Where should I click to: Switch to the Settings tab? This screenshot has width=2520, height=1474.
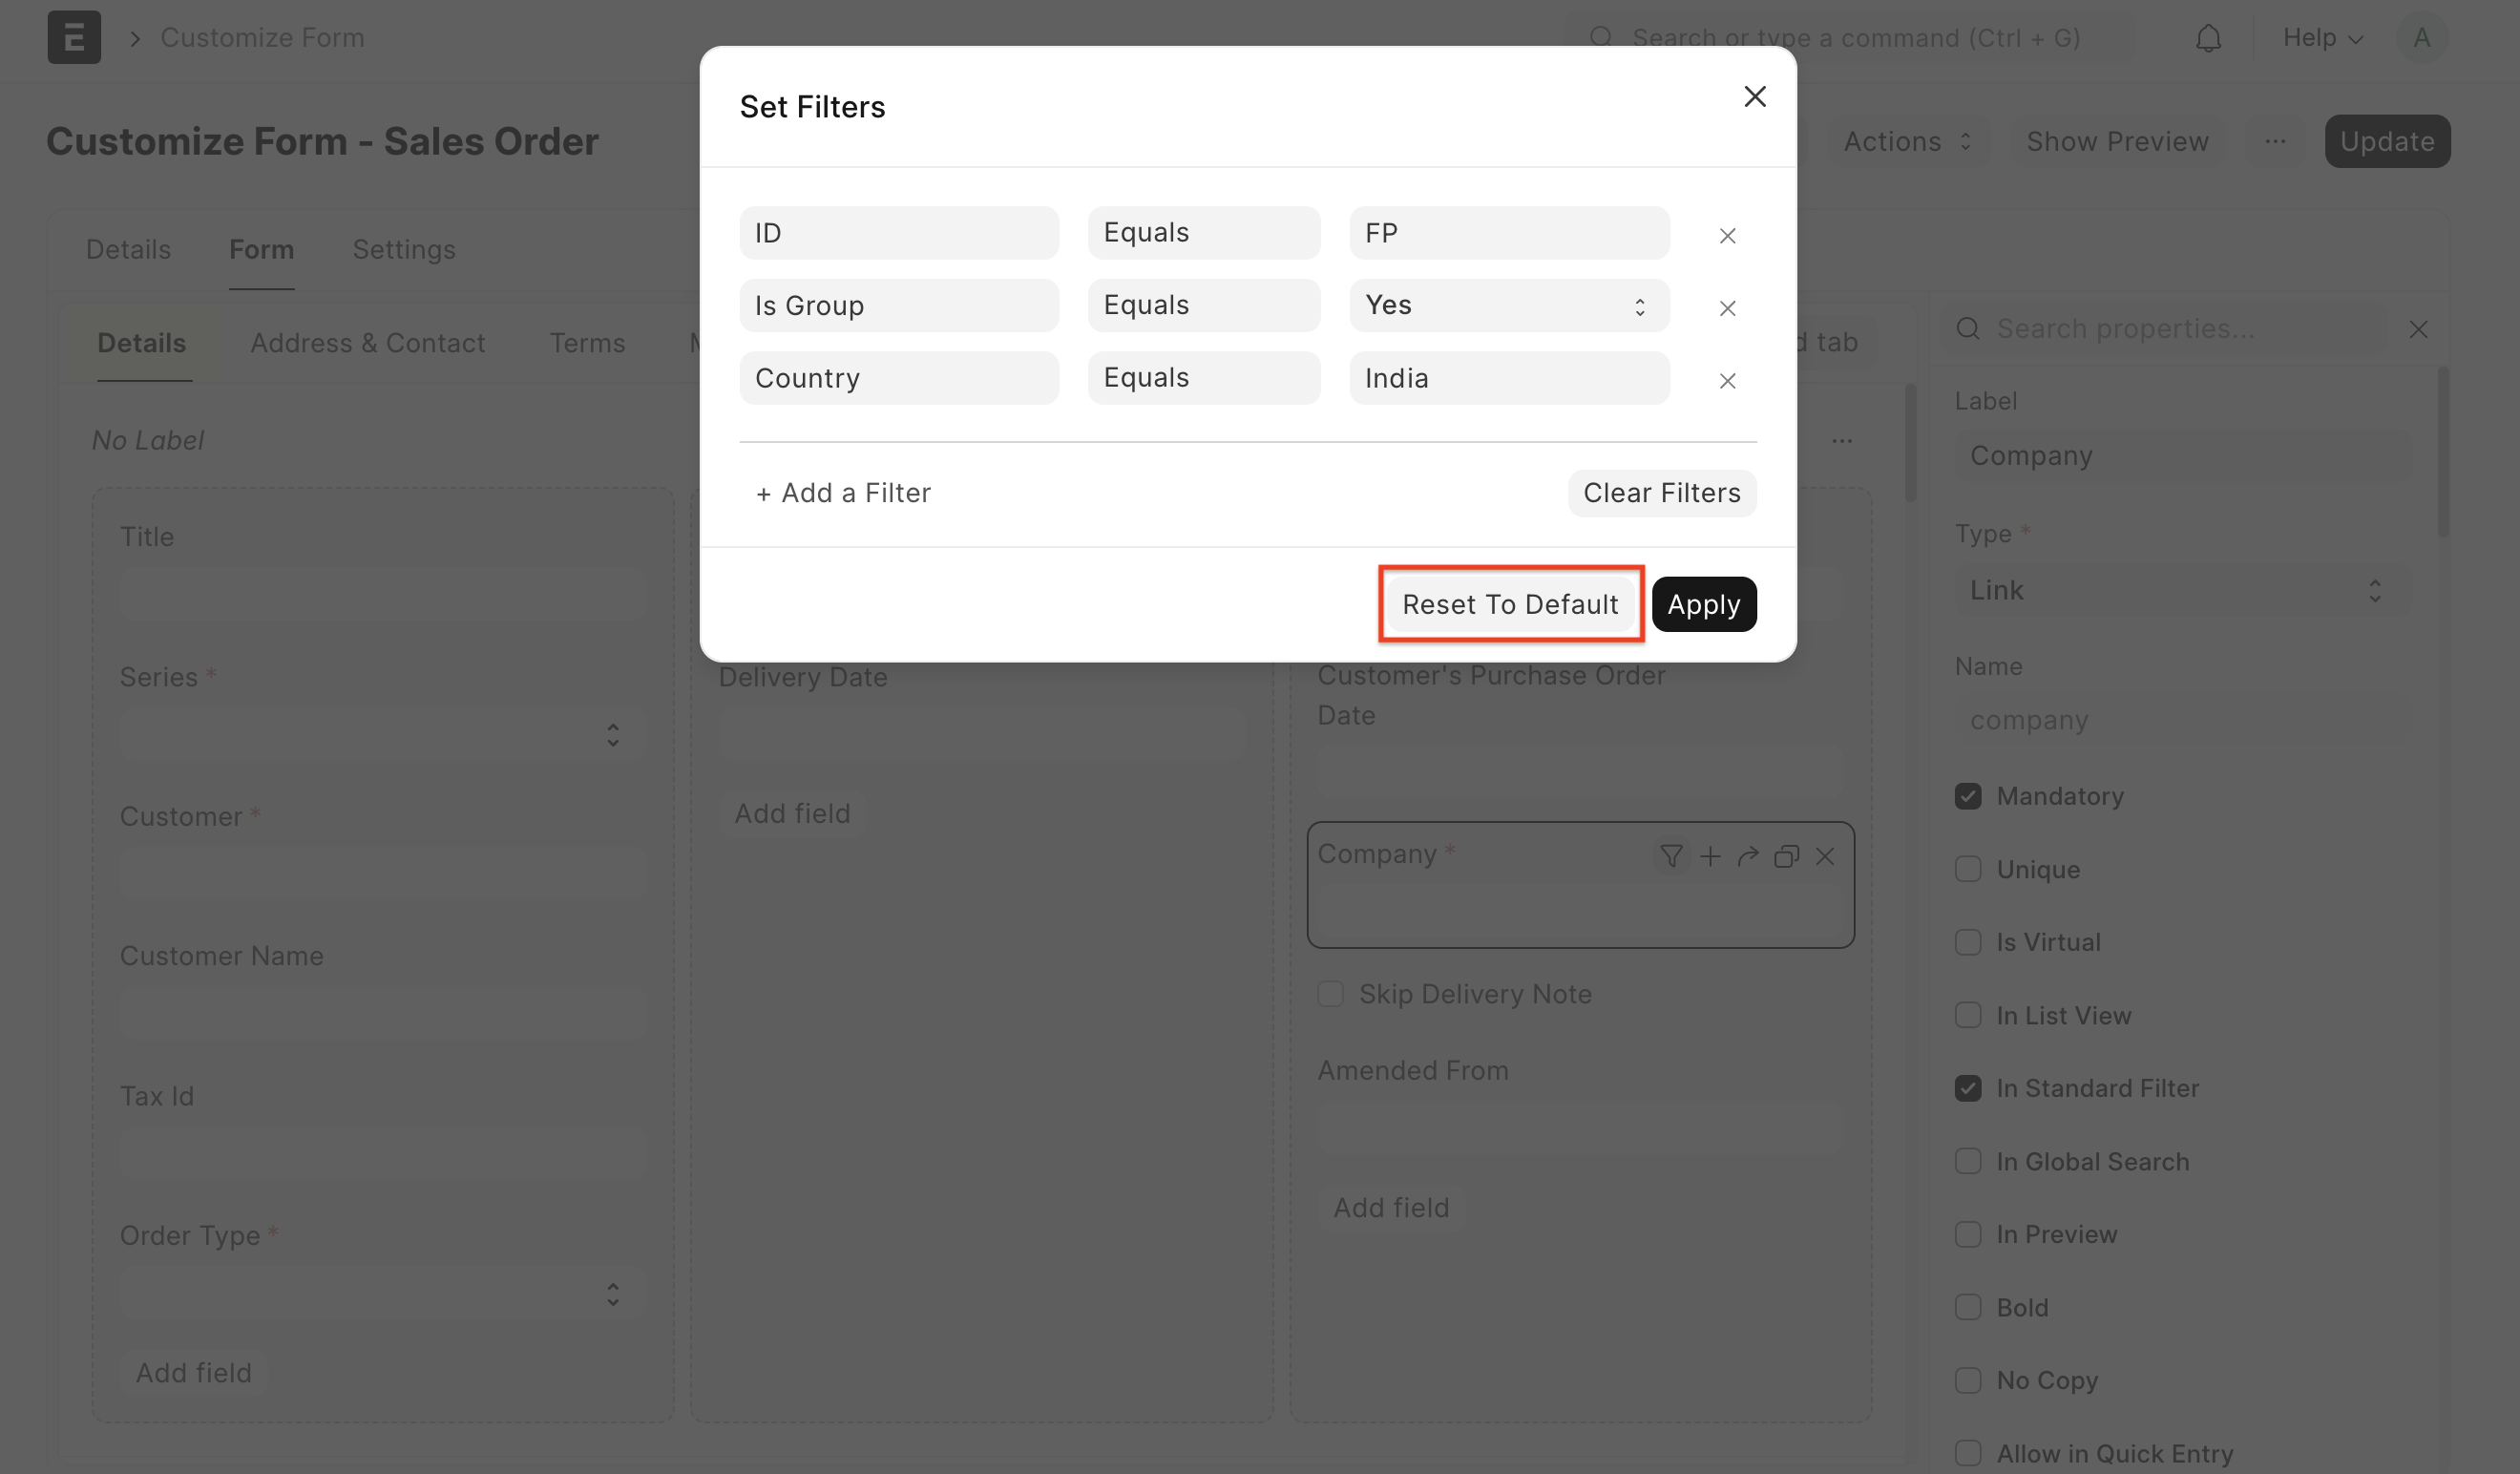tap(403, 249)
